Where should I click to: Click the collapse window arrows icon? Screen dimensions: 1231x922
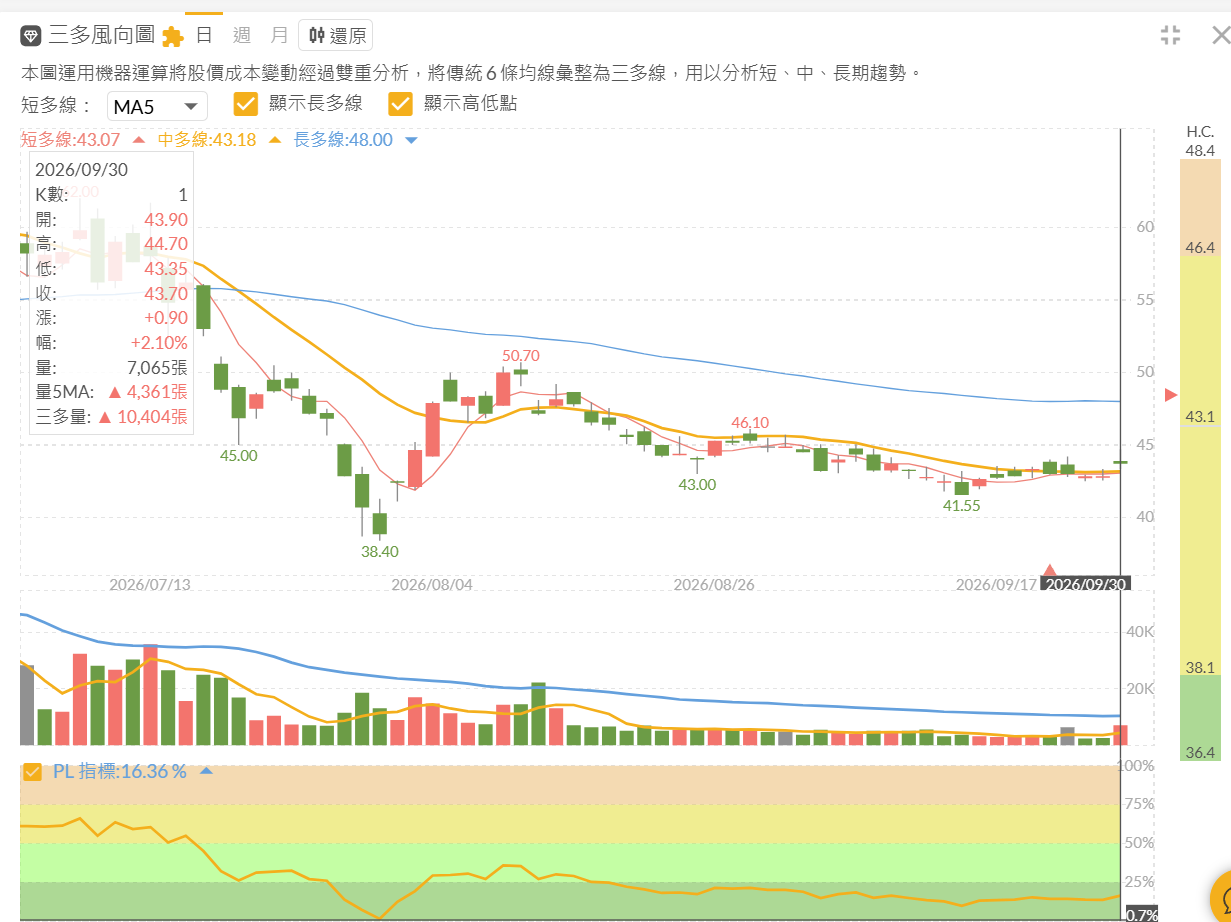pyautogui.click(x=1170, y=35)
